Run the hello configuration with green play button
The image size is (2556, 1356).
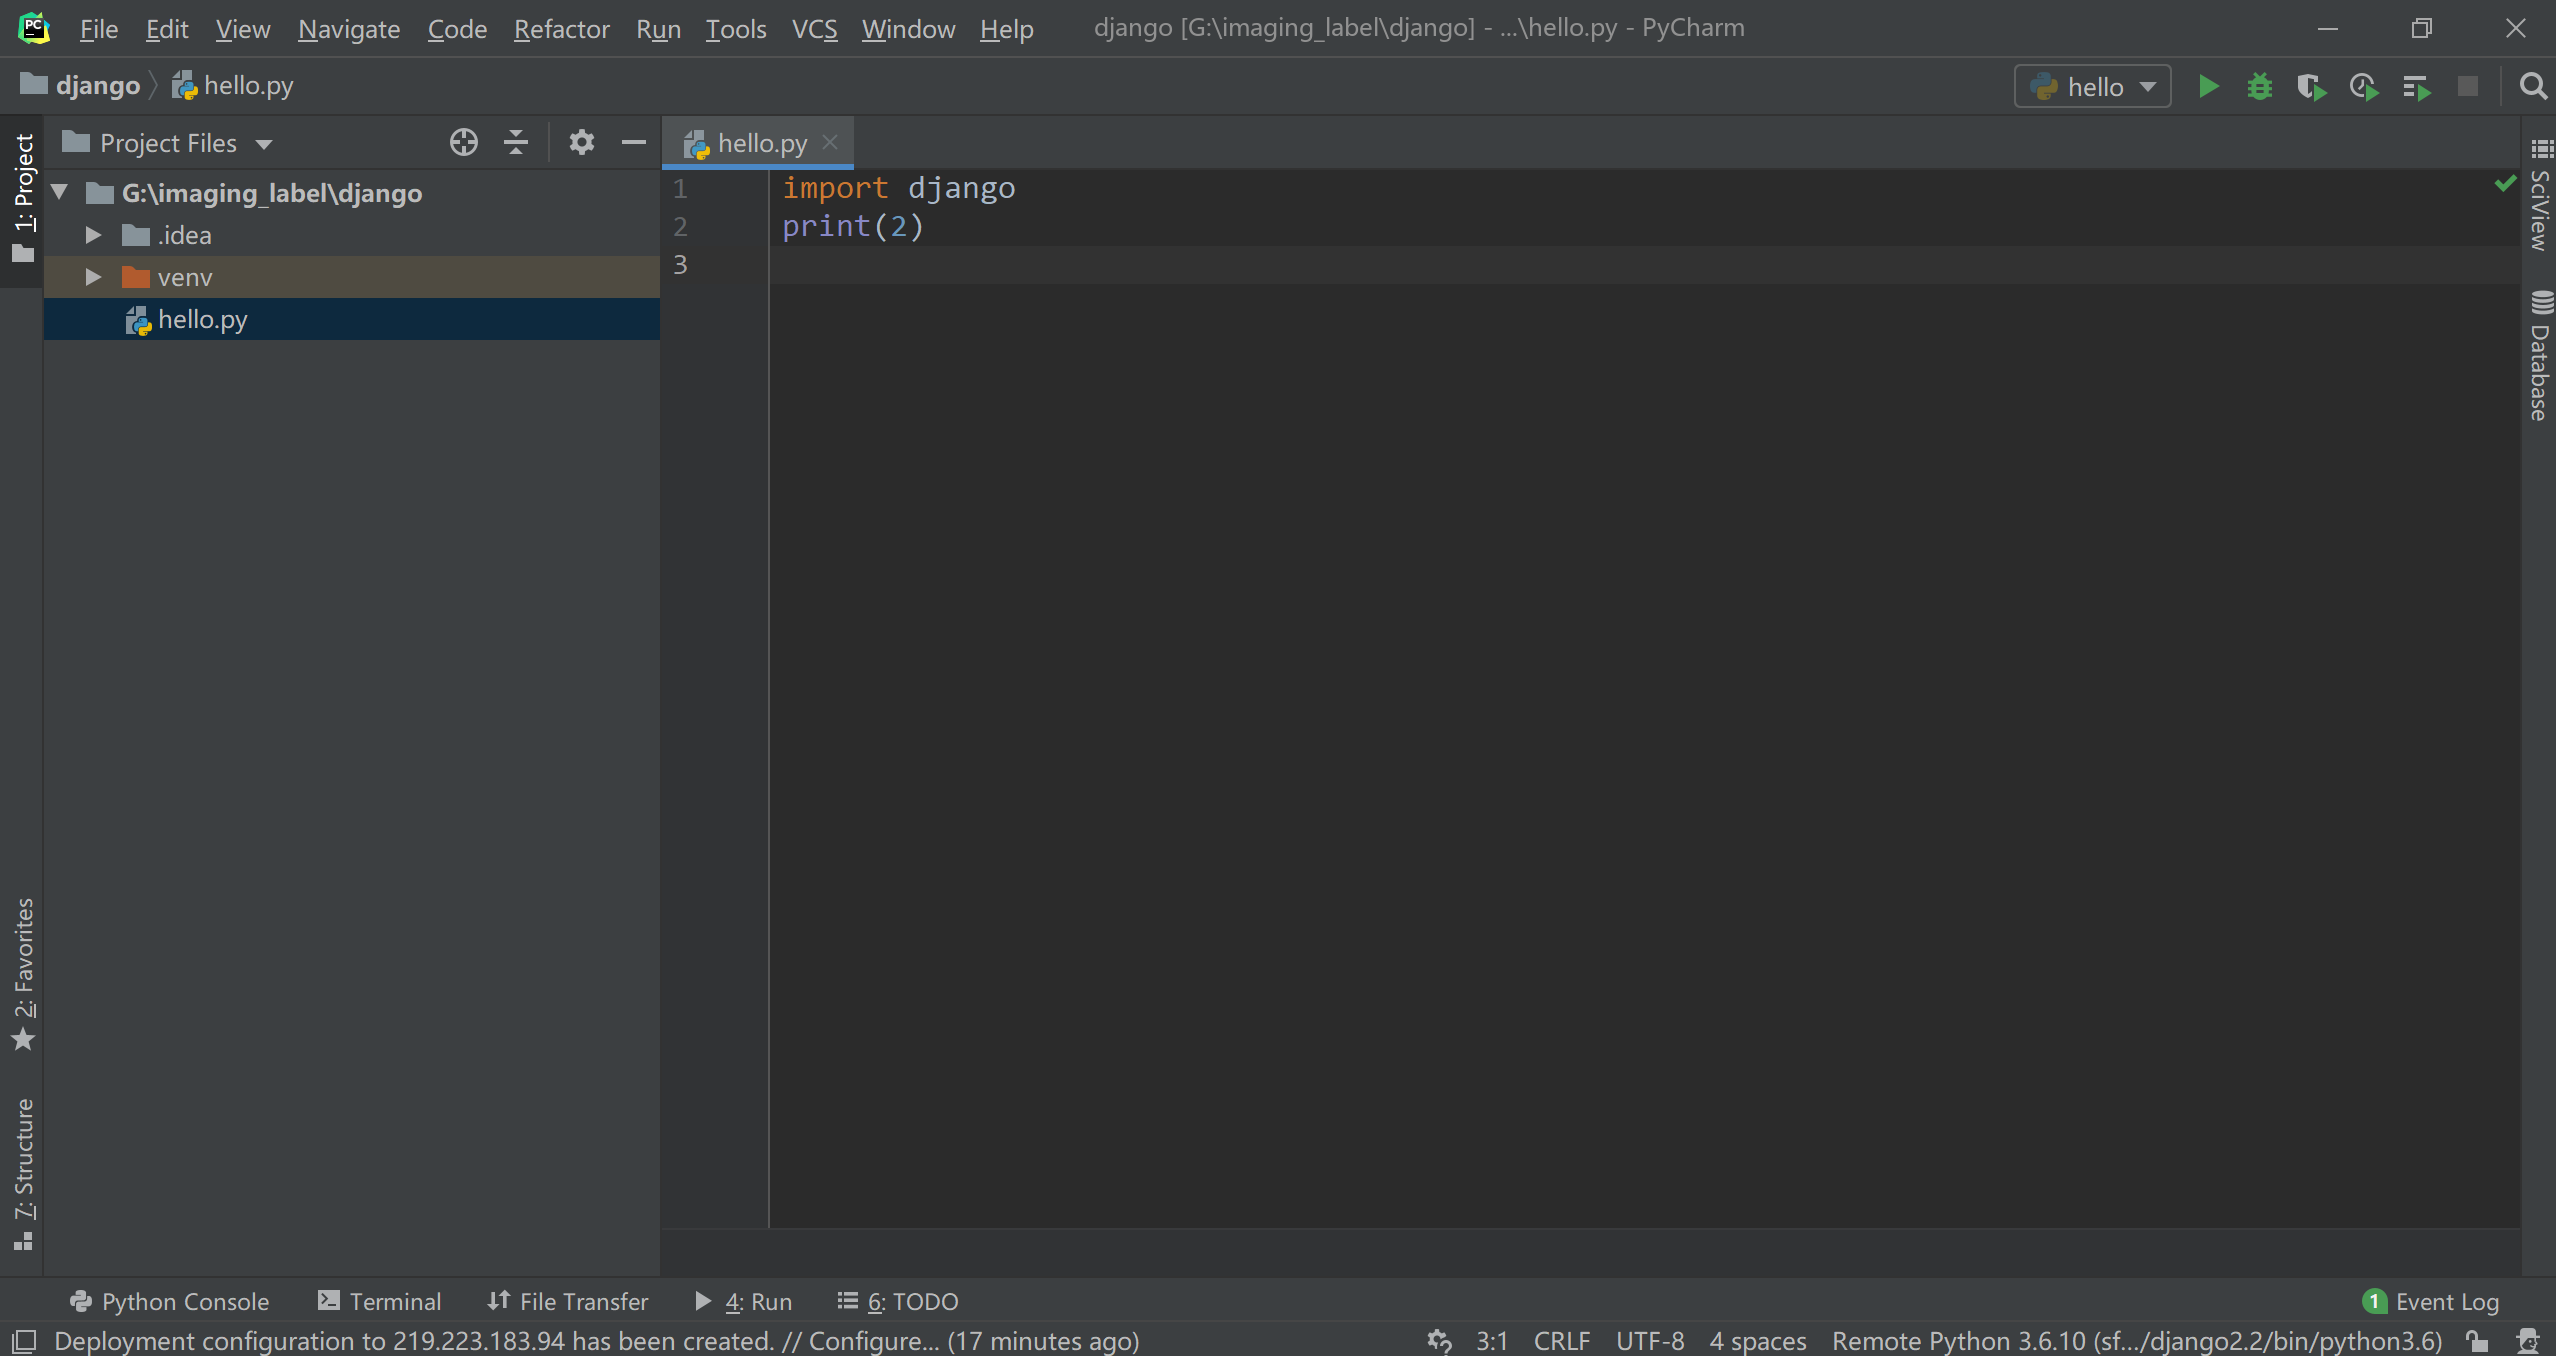pyautogui.click(x=2208, y=87)
